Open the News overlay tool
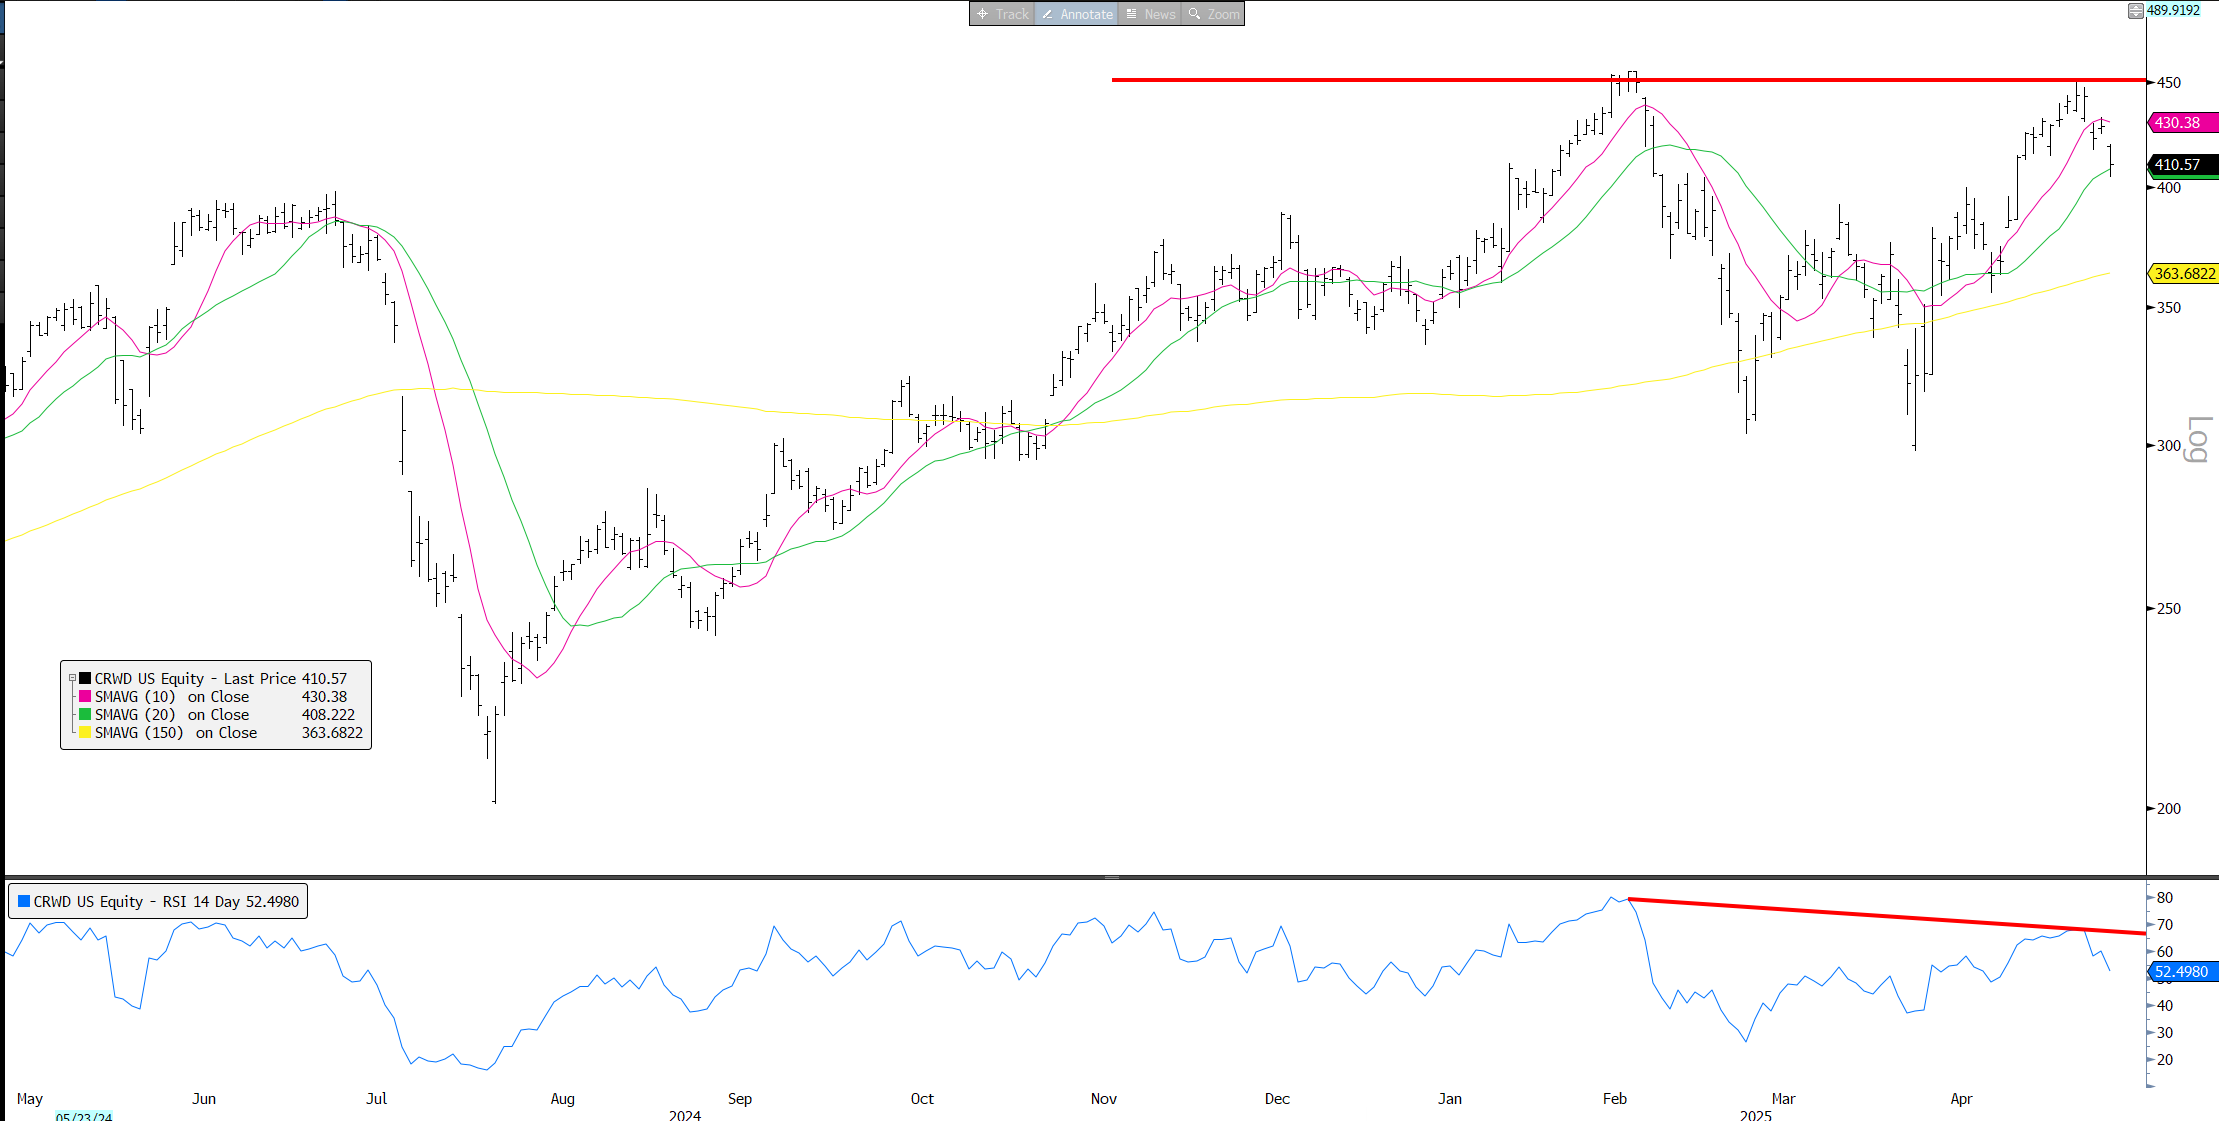2219x1121 pixels. coord(1150,14)
